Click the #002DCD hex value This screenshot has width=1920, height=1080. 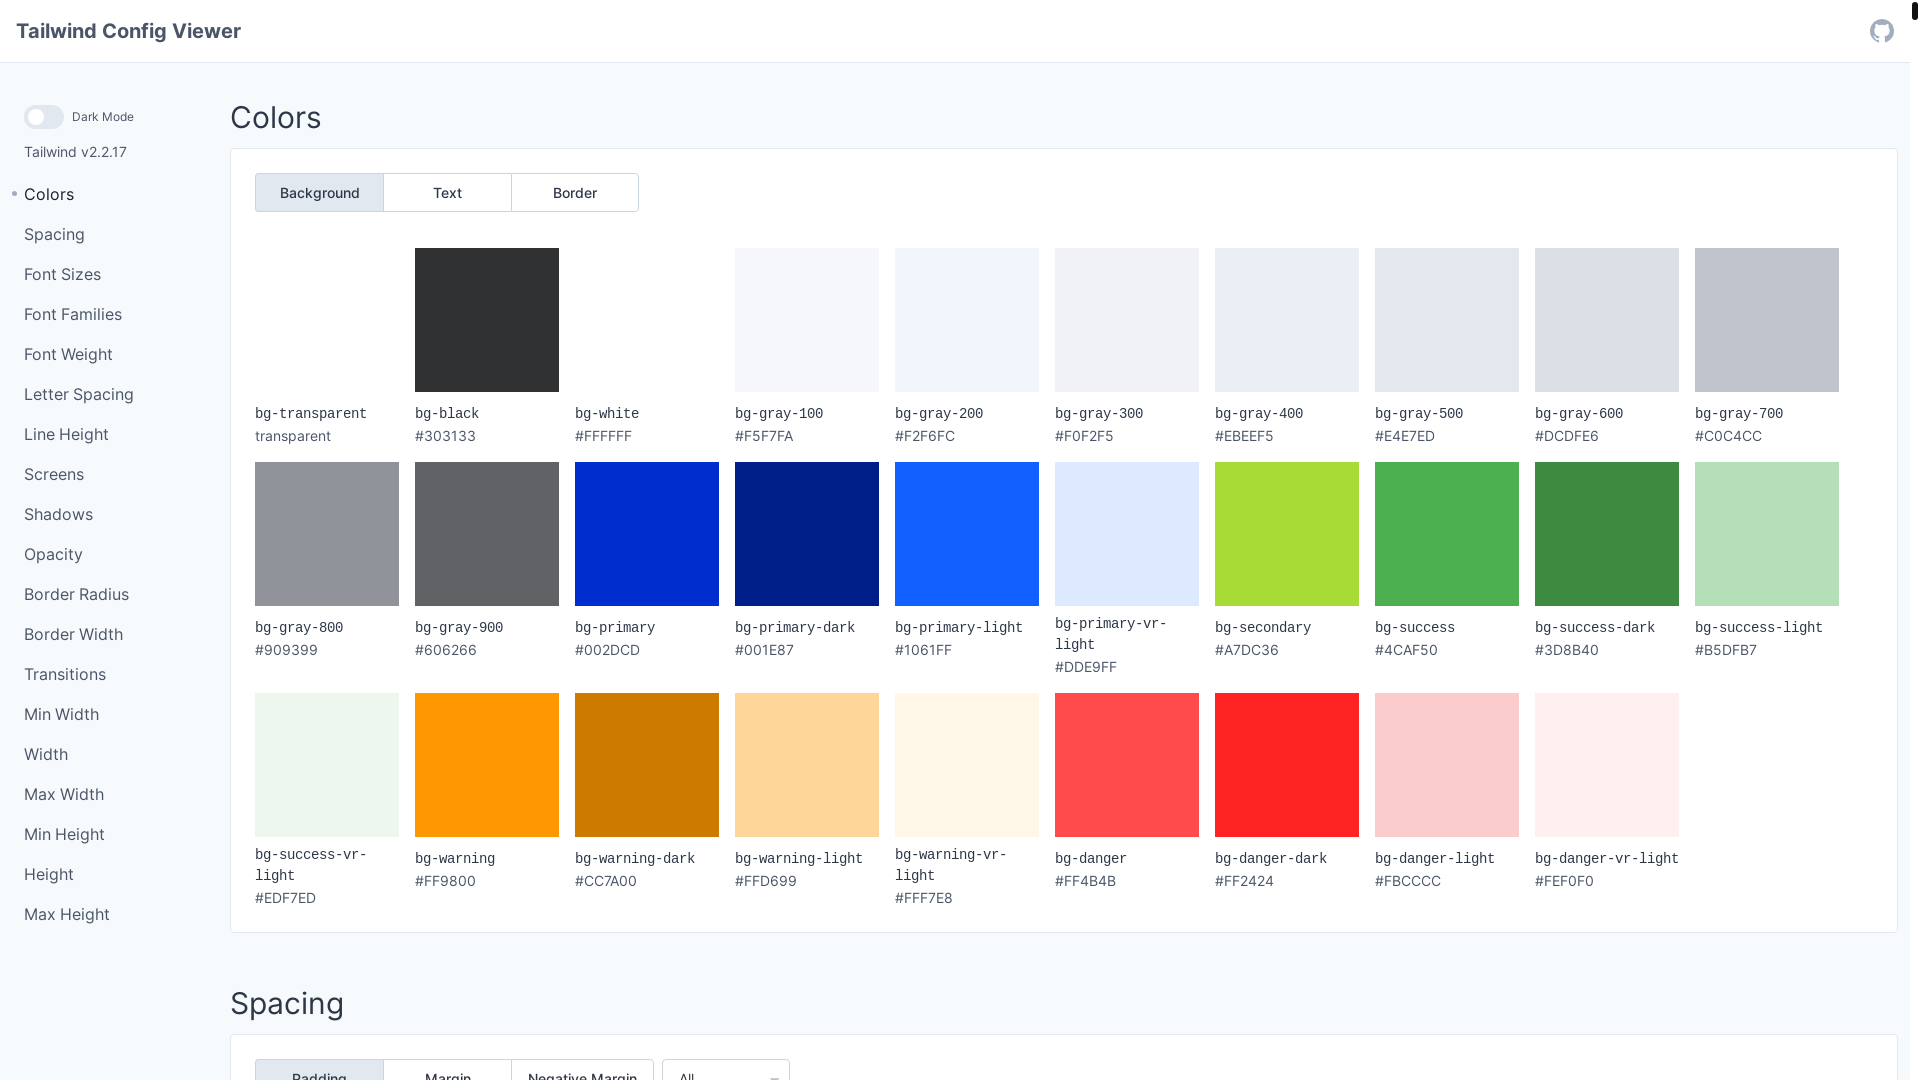click(x=607, y=650)
